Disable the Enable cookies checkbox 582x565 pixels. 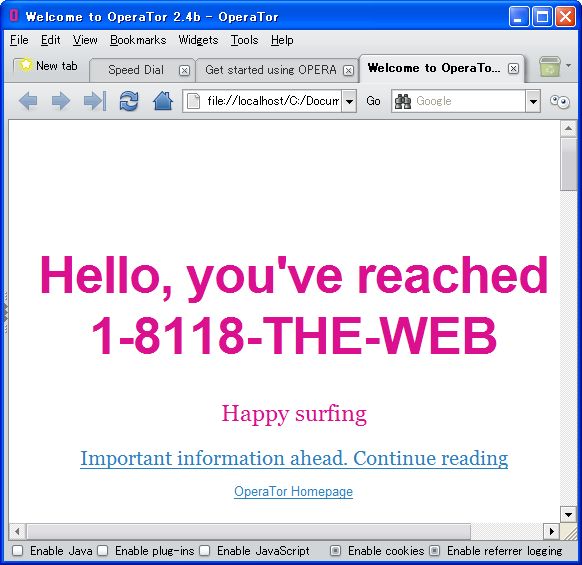(x=335, y=551)
